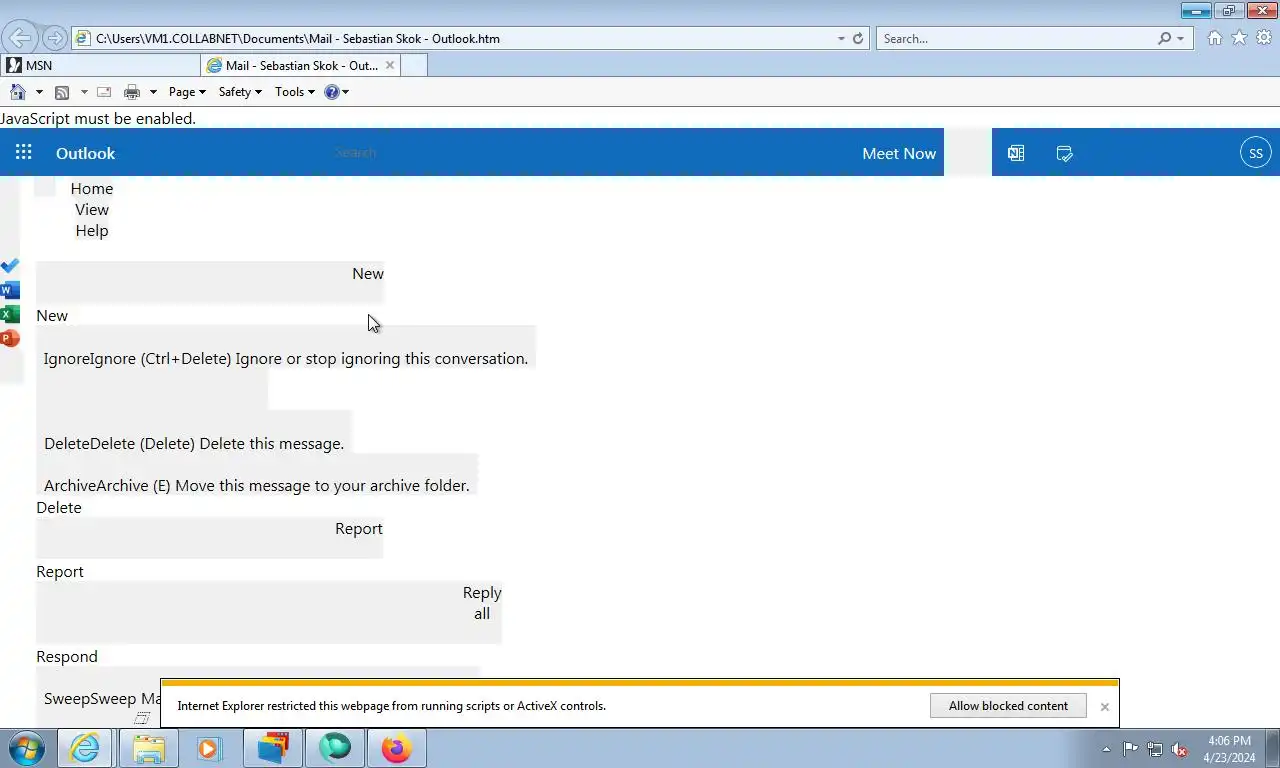
Task: Open the Tools dropdown menu
Action: click(295, 92)
